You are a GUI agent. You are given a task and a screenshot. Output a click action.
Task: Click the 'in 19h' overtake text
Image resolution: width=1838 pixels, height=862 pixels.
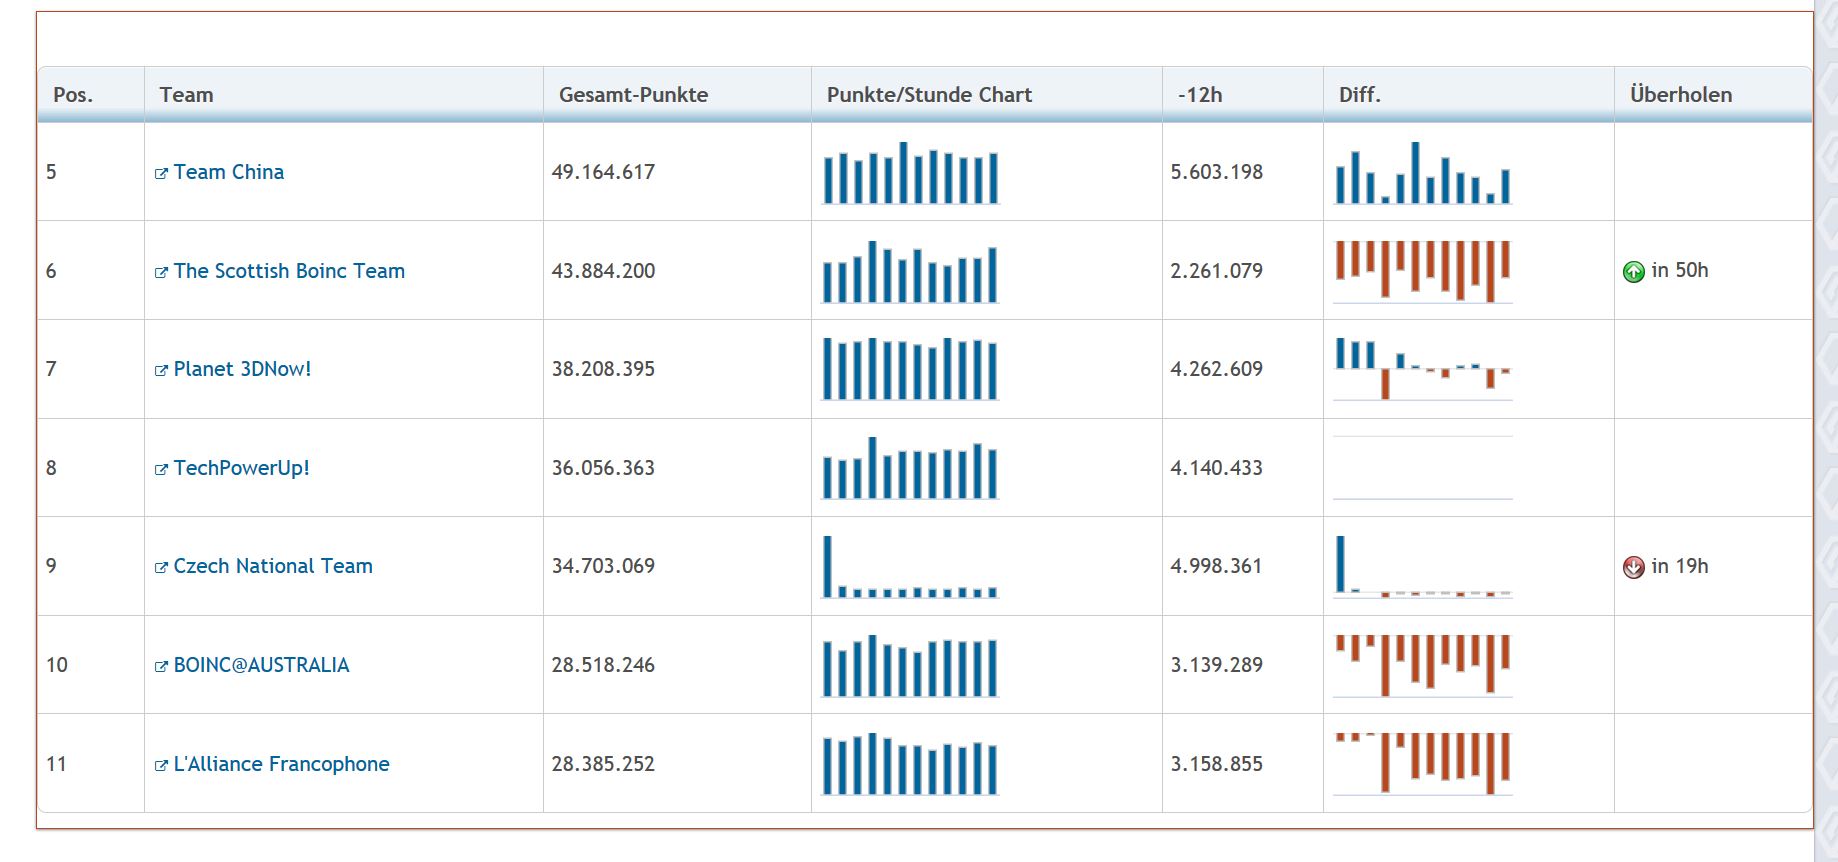(1680, 566)
